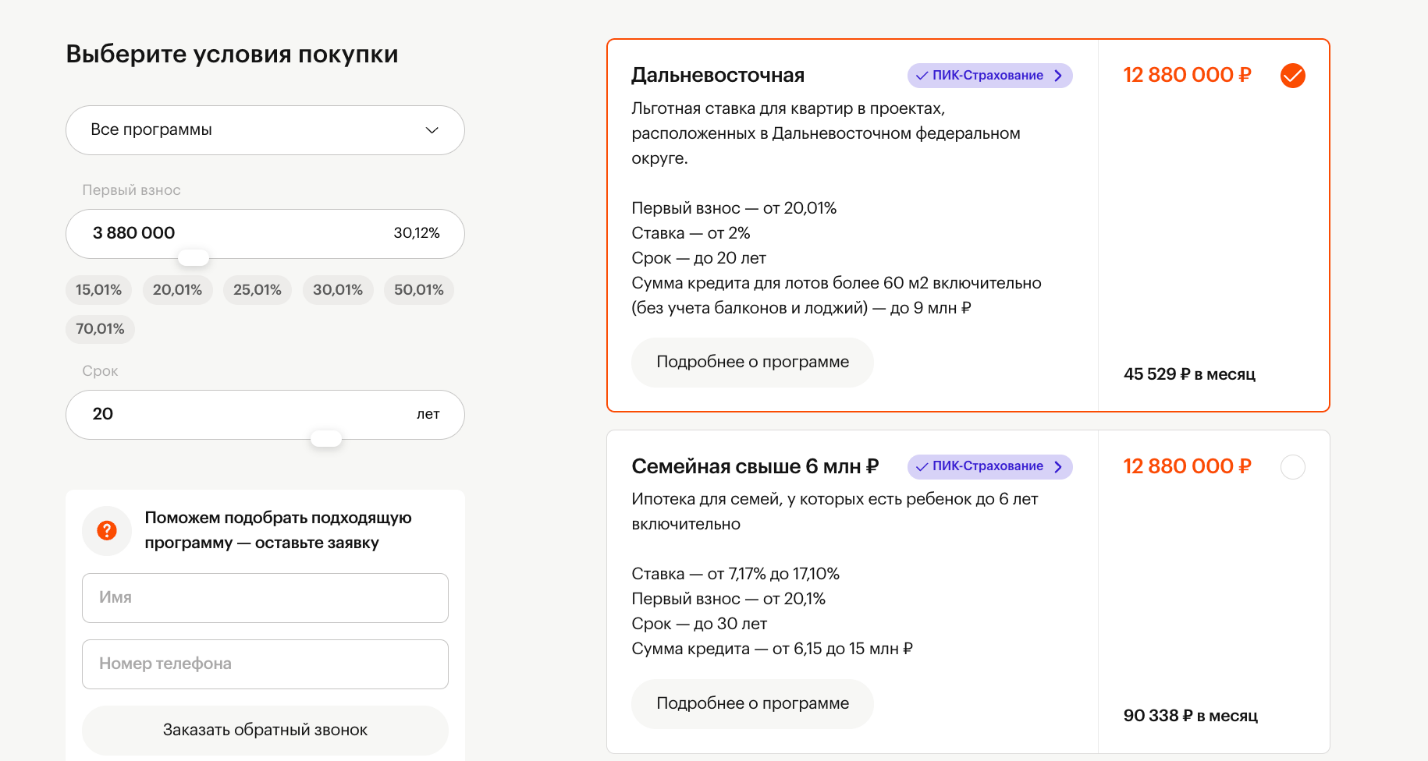Click checkmark icon in Дальневосточная insurance badge
Image resolution: width=1428 pixels, height=761 pixels.
coord(921,76)
